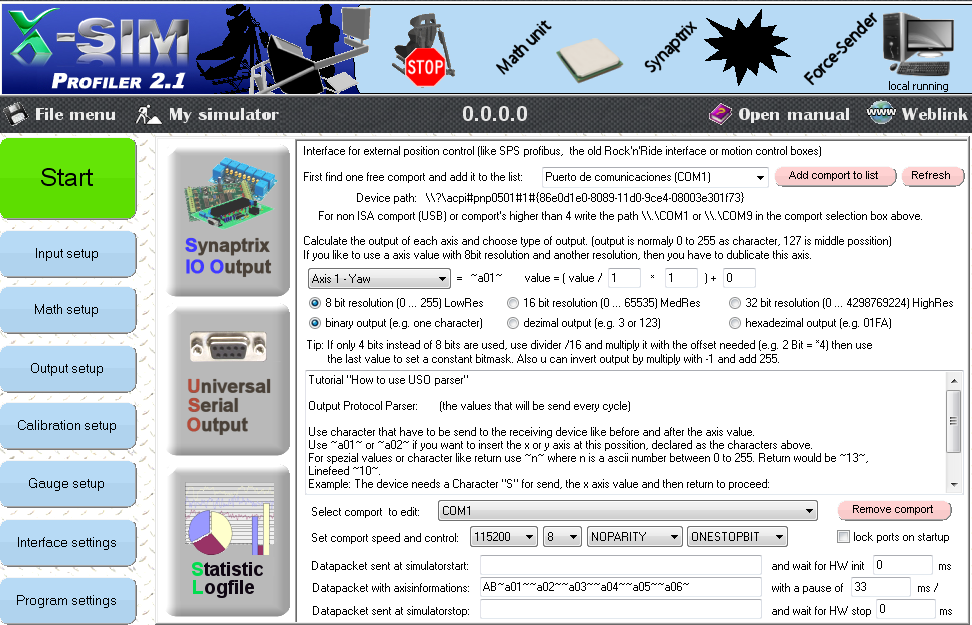Click the red STOP sign icon
This screenshot has width=972, height=625.
pos(425,66)
